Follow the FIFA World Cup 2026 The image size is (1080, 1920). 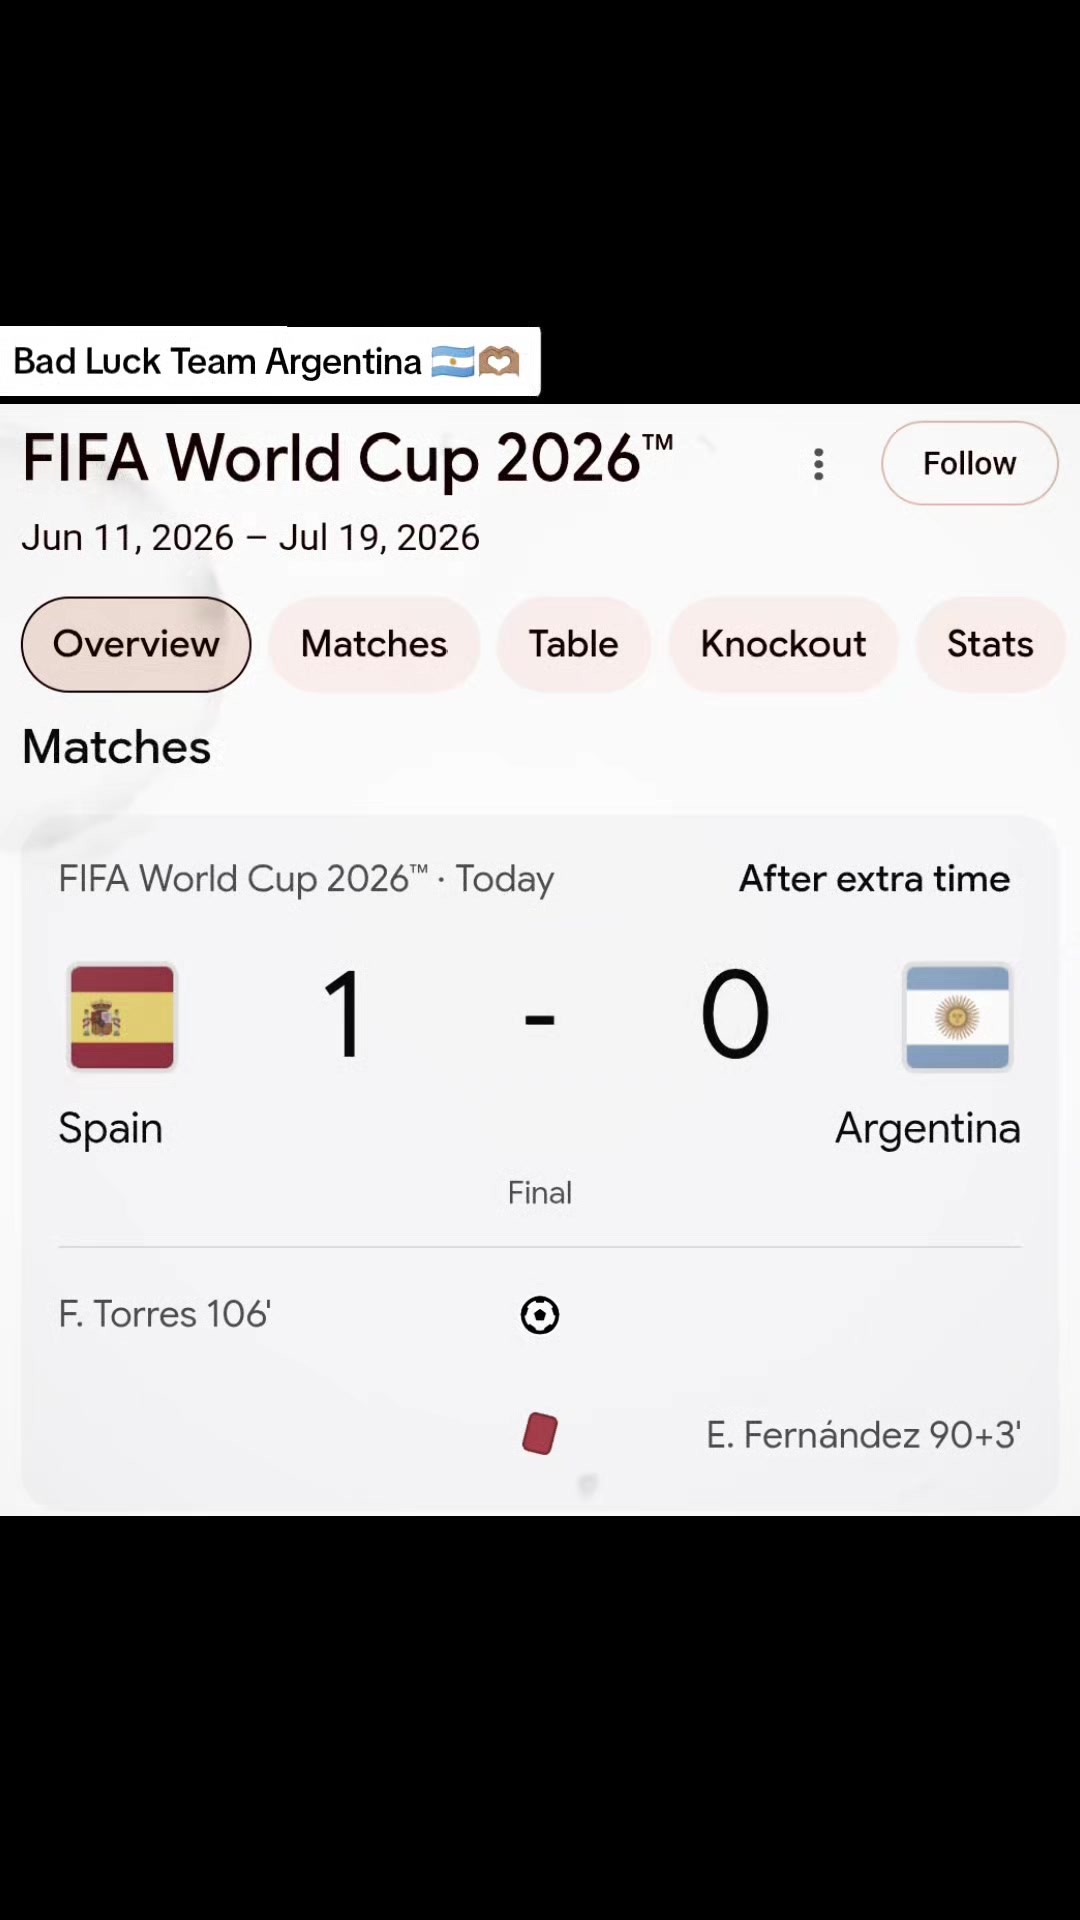click(x=969, y=463)
